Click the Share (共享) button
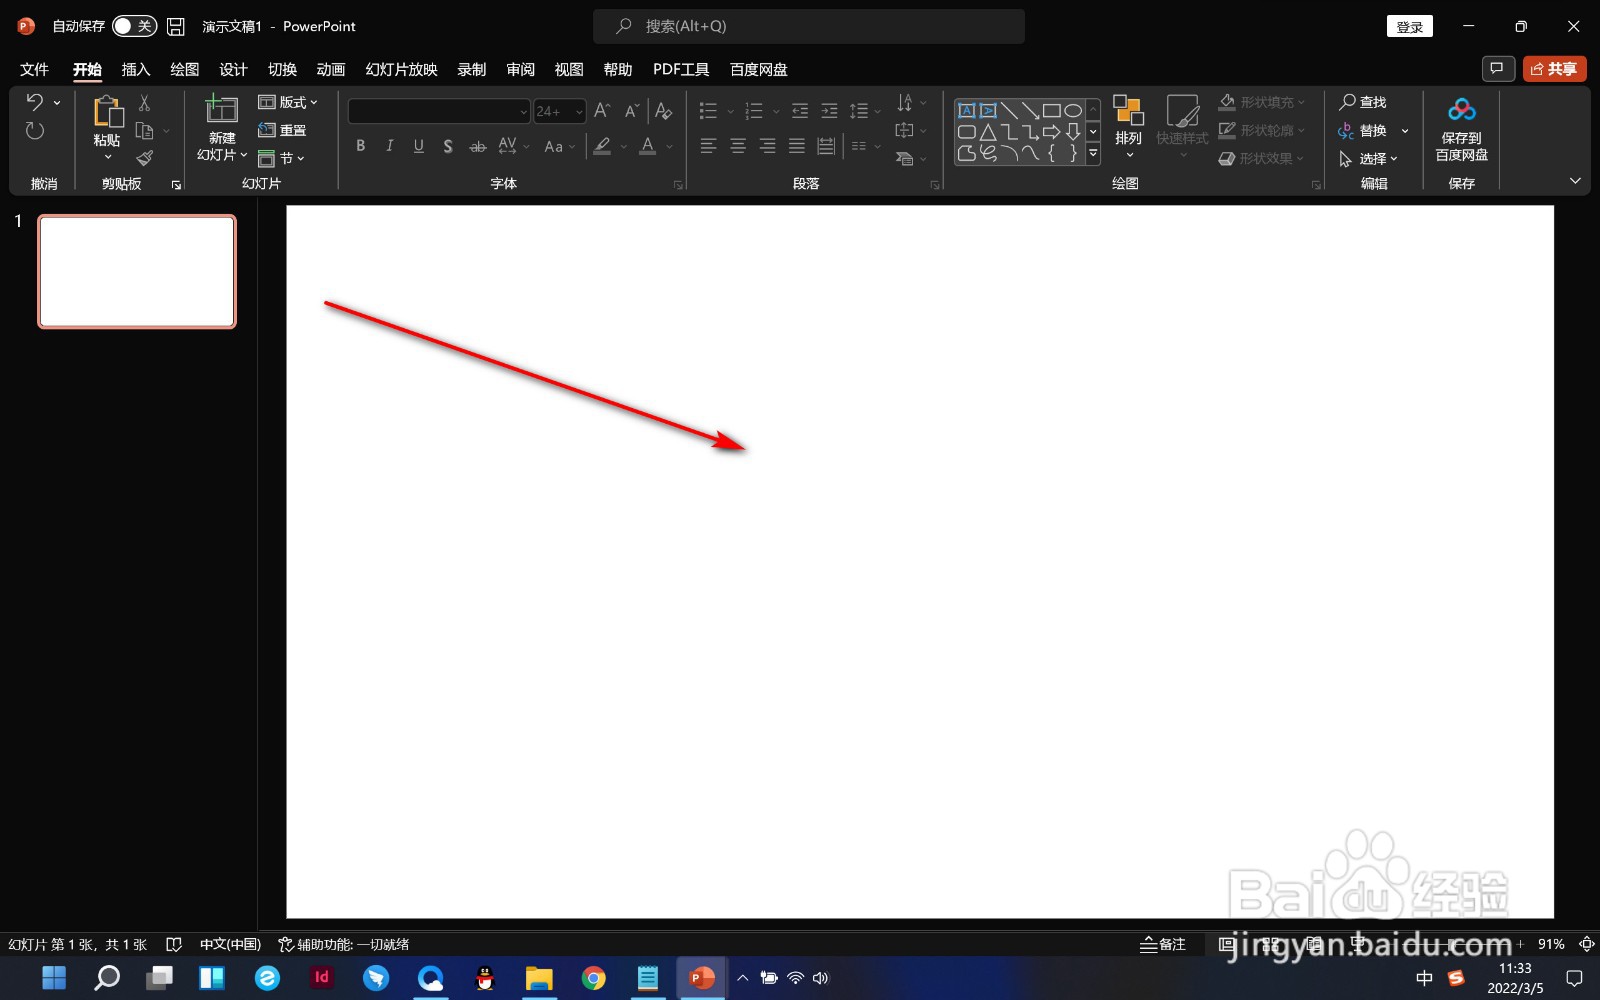1600x1000 pixels. [x=1554, y=69]
